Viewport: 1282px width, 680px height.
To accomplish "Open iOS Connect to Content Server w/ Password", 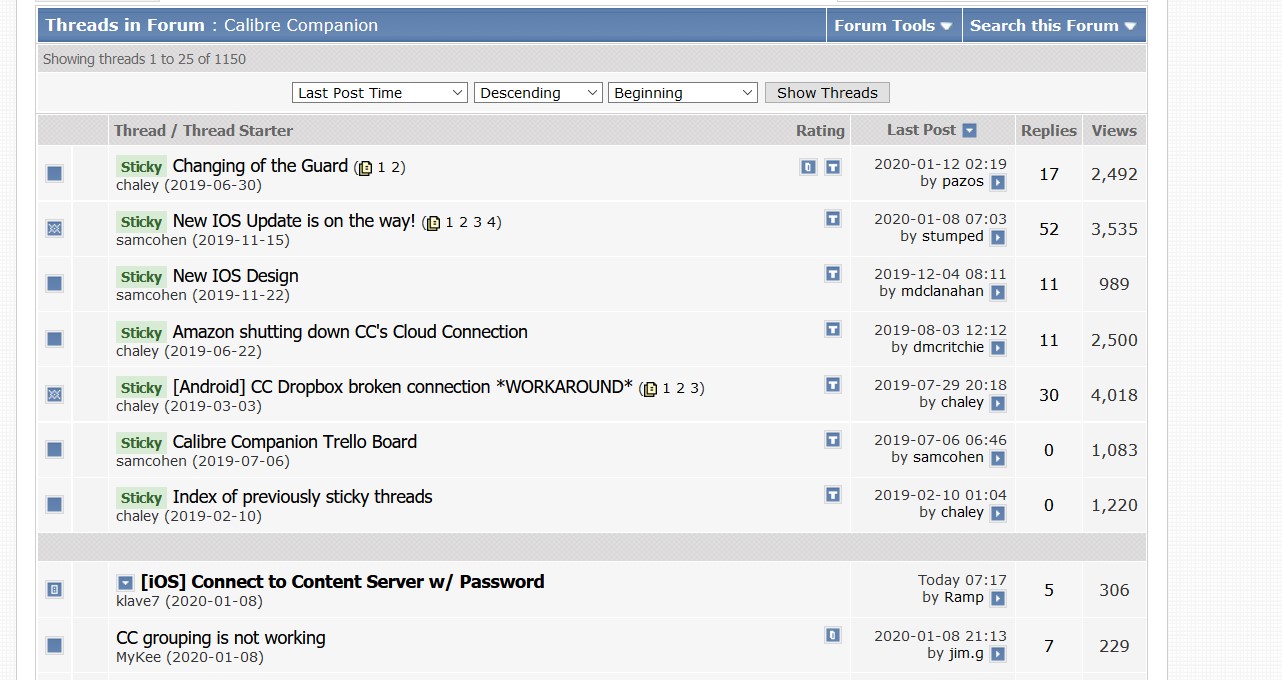I will [x=343, y=582].
